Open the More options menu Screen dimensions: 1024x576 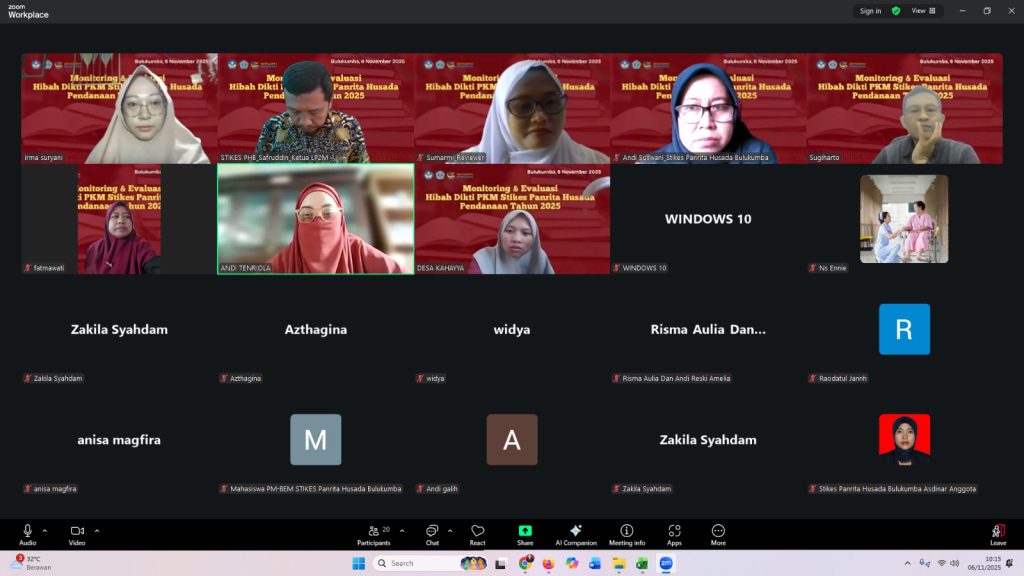[x=718, y=534]
